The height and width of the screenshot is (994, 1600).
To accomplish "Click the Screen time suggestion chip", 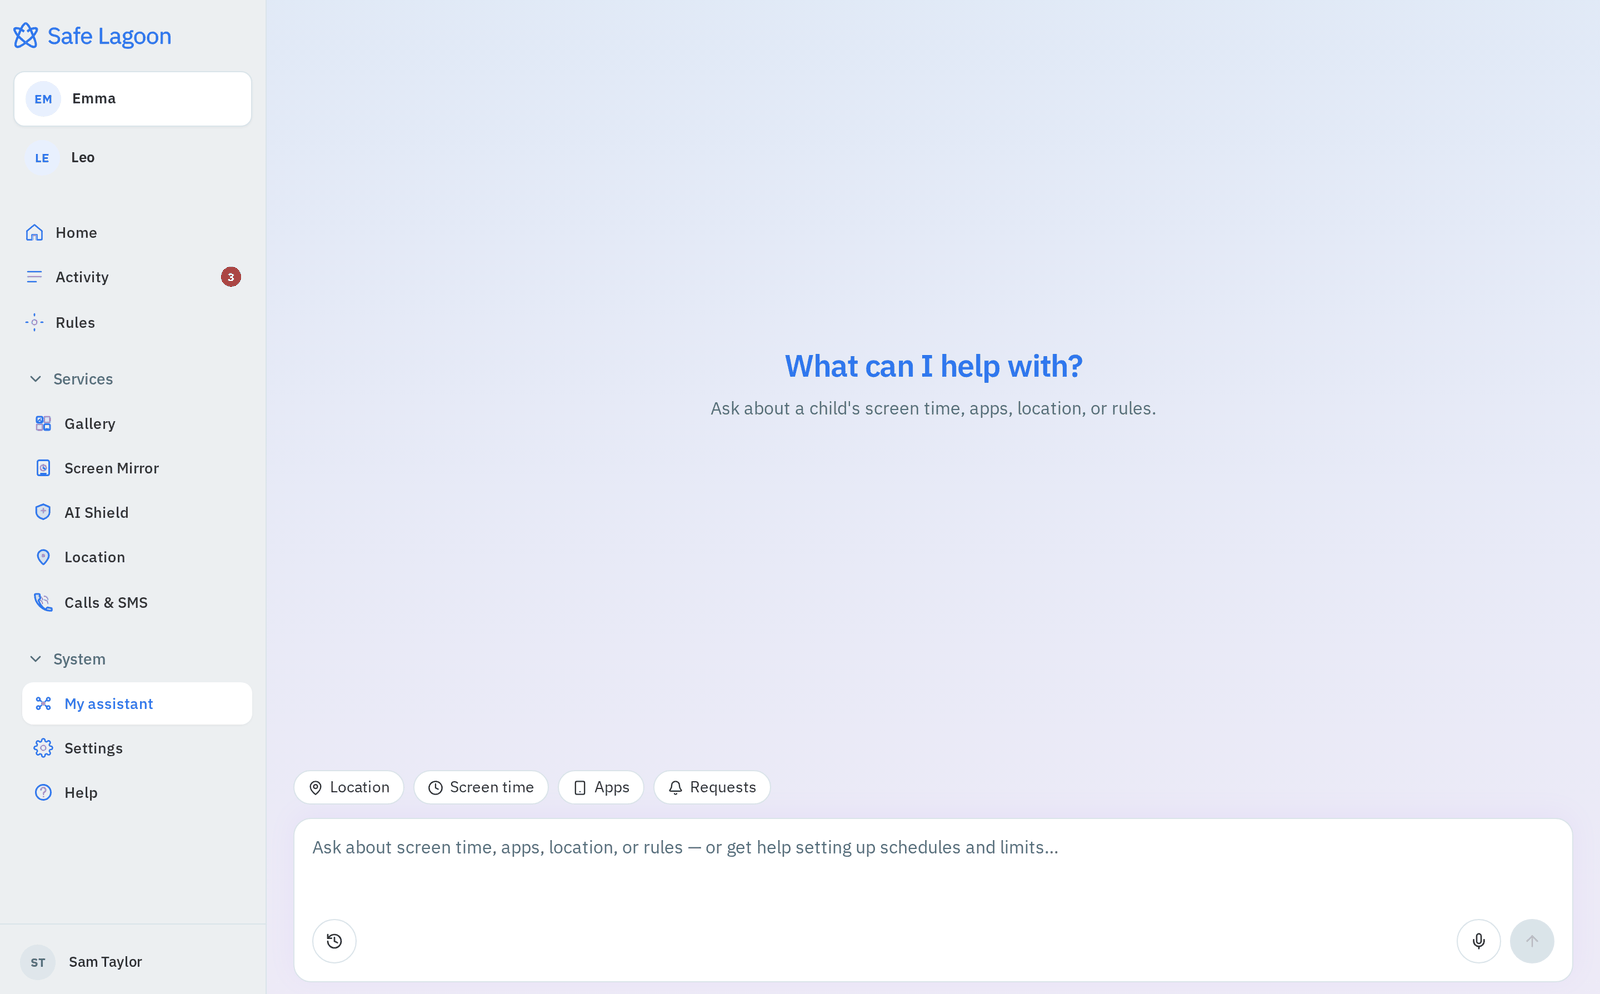I will pyautogui.click(x=481, y=787).
